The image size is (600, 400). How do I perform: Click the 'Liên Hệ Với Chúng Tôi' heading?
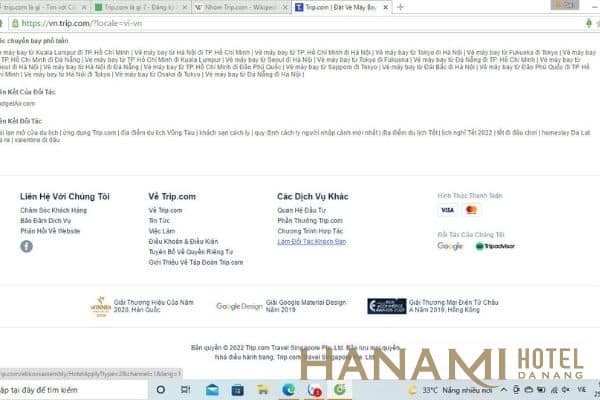65,197
